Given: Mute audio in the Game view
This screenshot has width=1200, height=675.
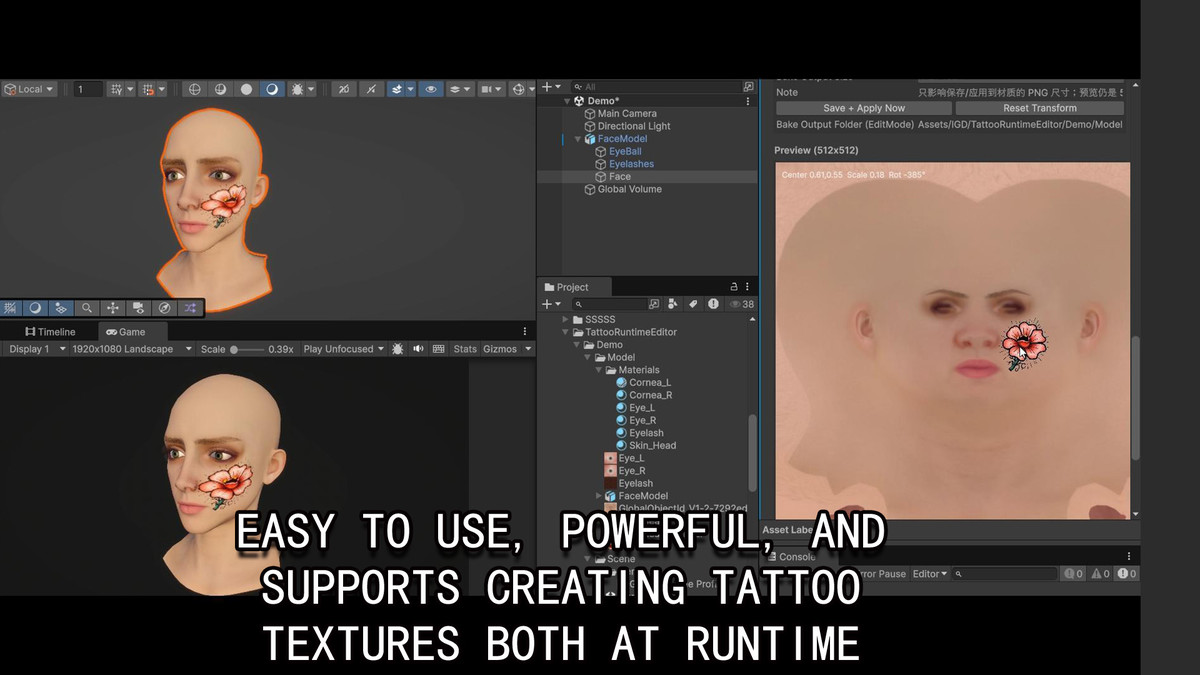Looking at the screenshot, I should pyautogui.click(x=417, y=348).
